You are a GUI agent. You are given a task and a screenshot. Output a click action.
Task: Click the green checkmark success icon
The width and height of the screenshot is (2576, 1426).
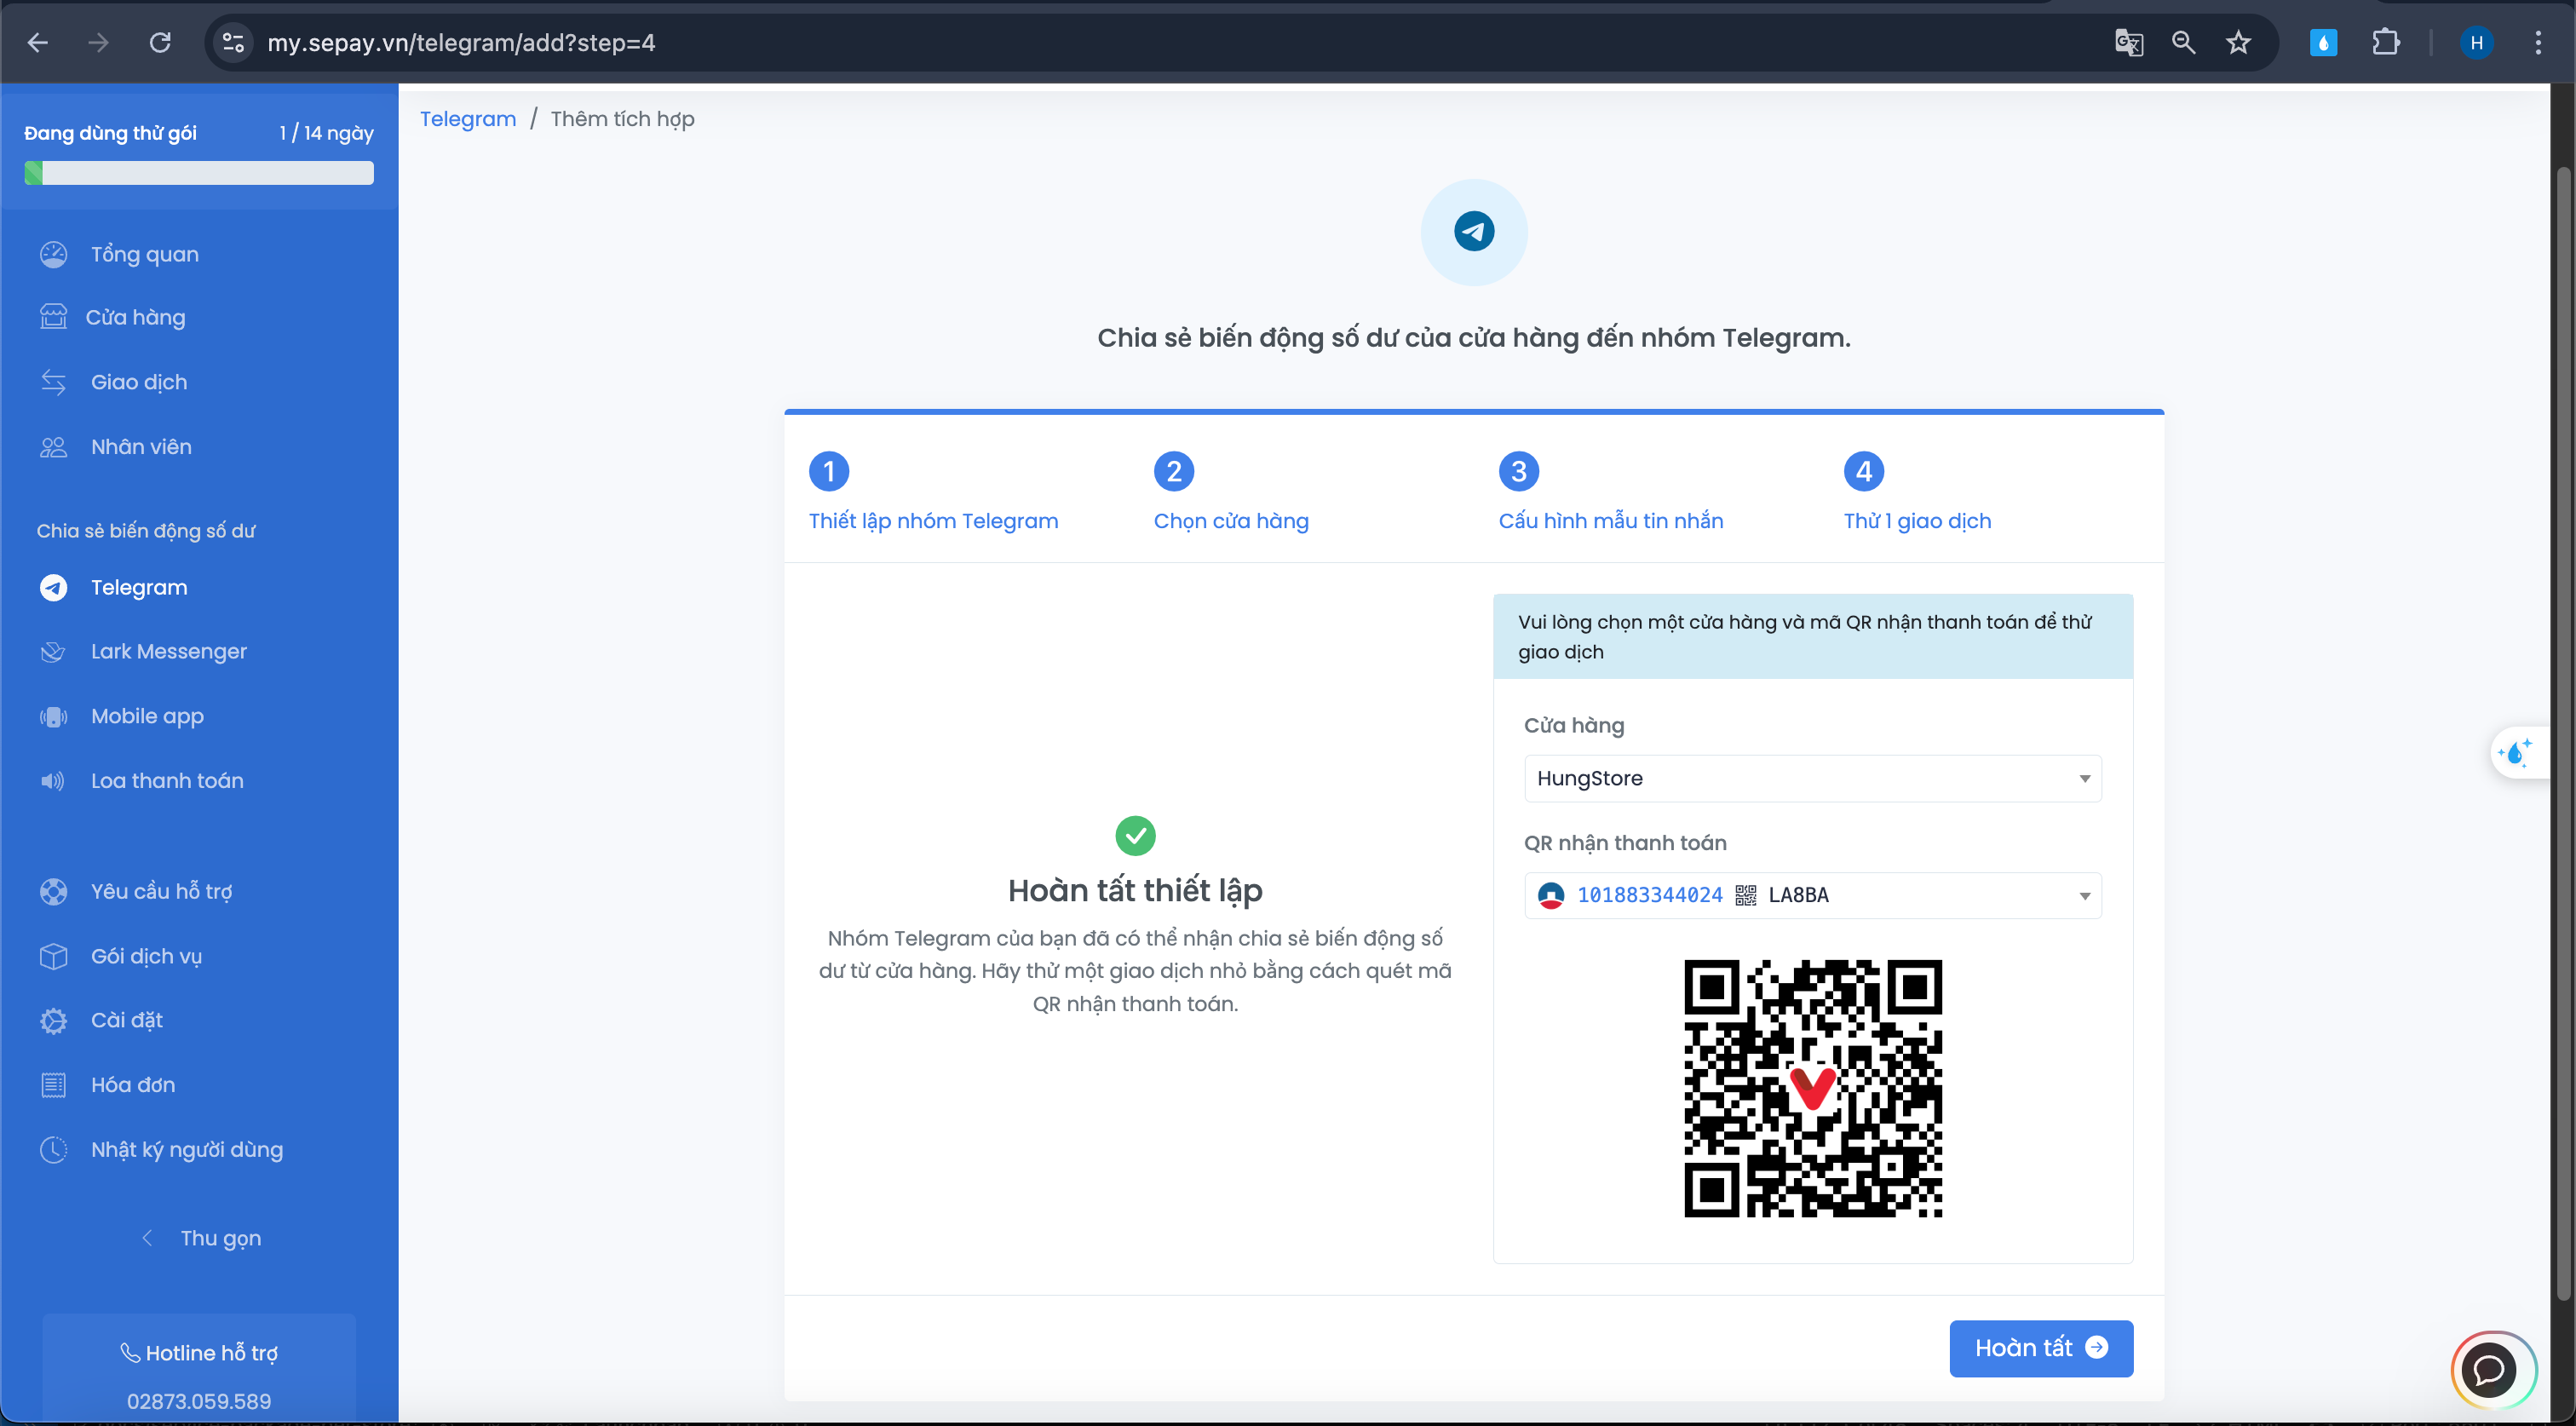(x=1135, y=835)
